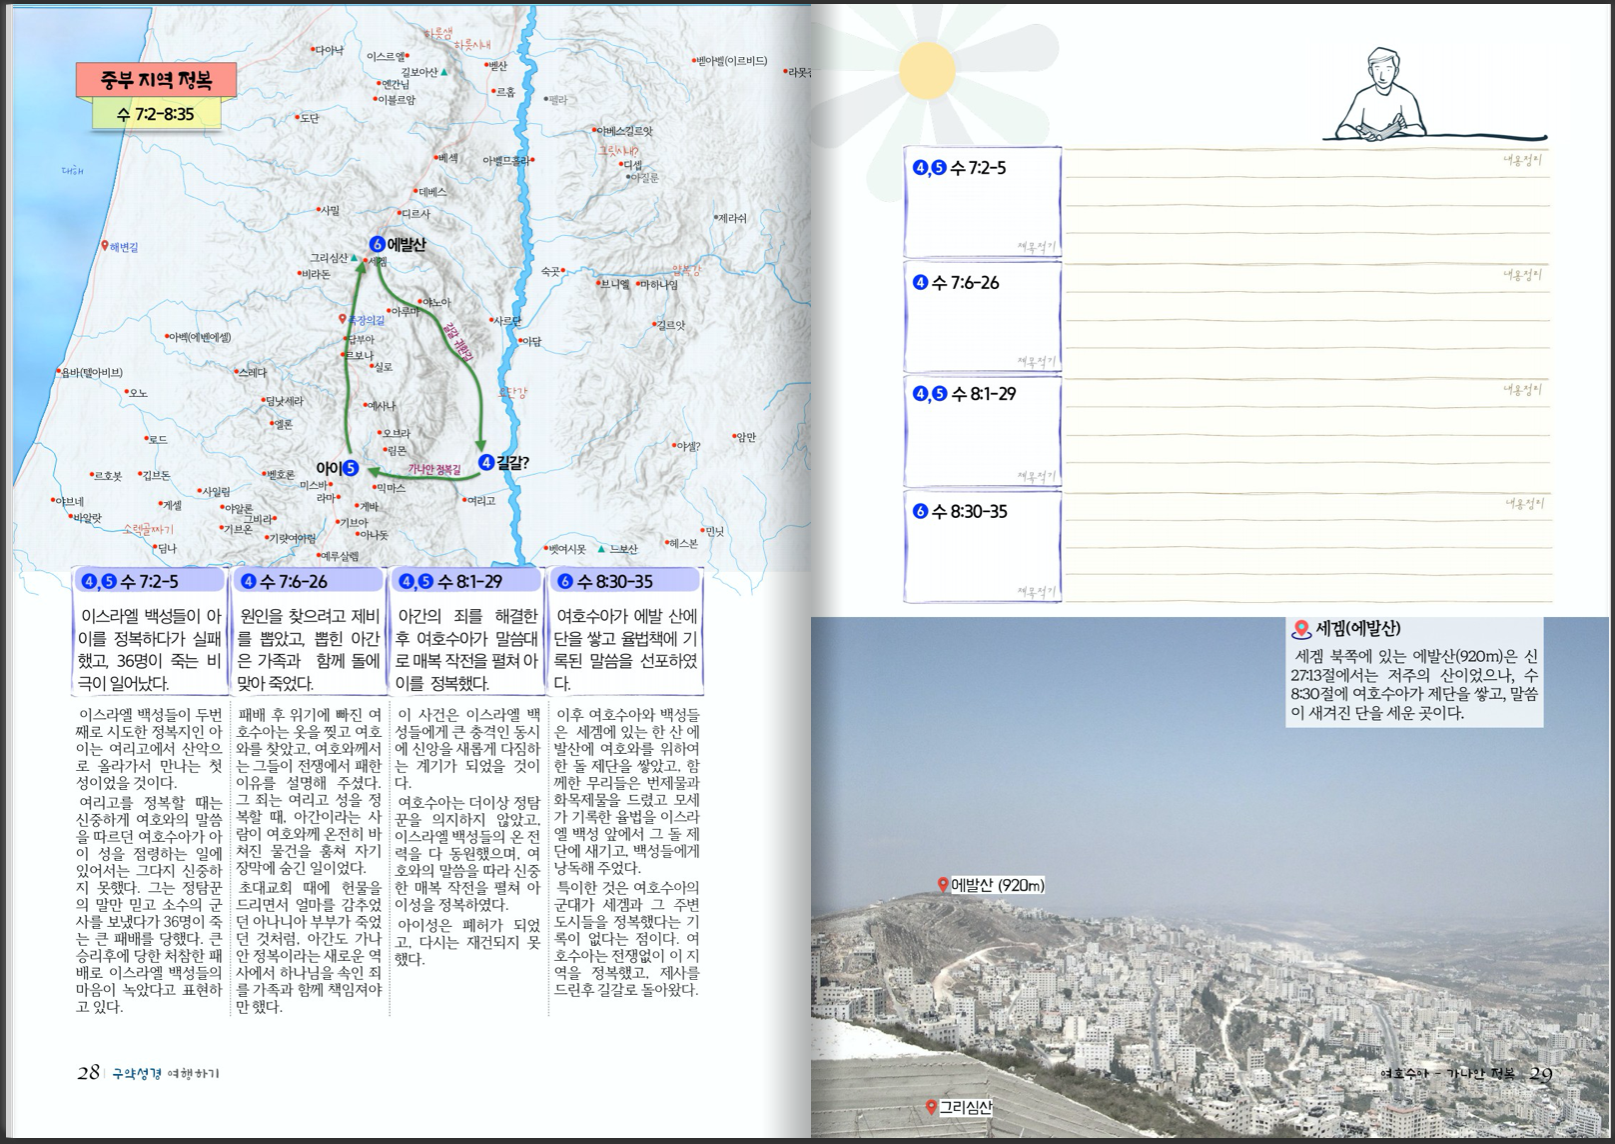The width and height of the screenshot is (1615, 1144).
Task: Click the 헤스본 label on the map
Action: click(x=682, y=543)
